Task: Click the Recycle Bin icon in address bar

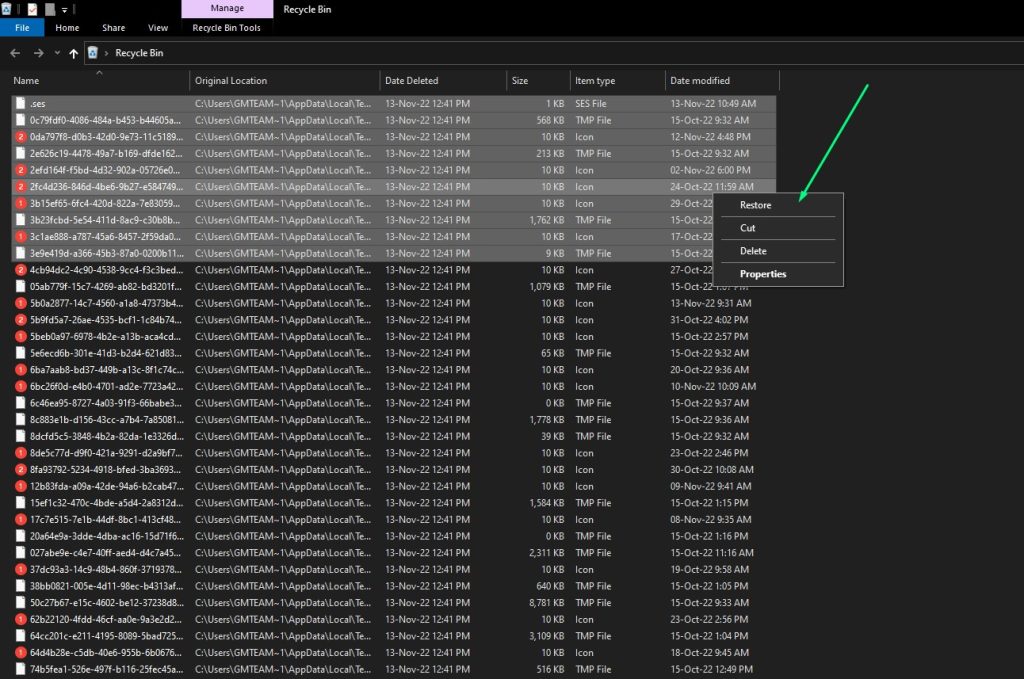Action: click(93, 53)
